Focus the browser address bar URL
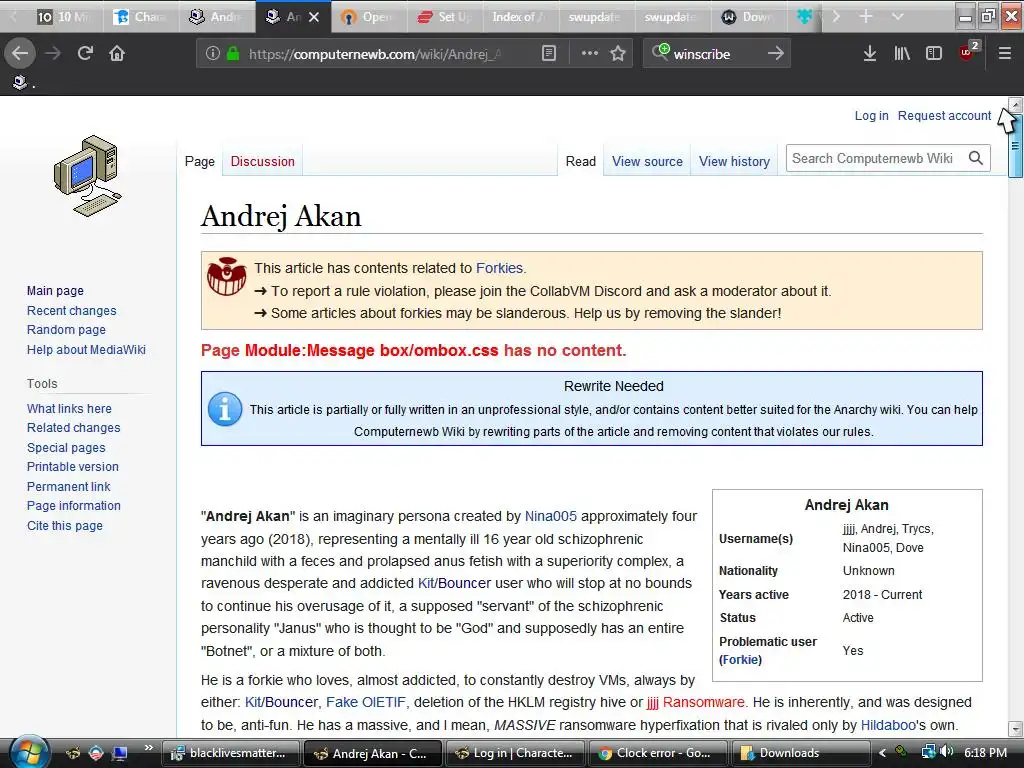This screenshot has width=1024, height=768. (x=376, y=54)
